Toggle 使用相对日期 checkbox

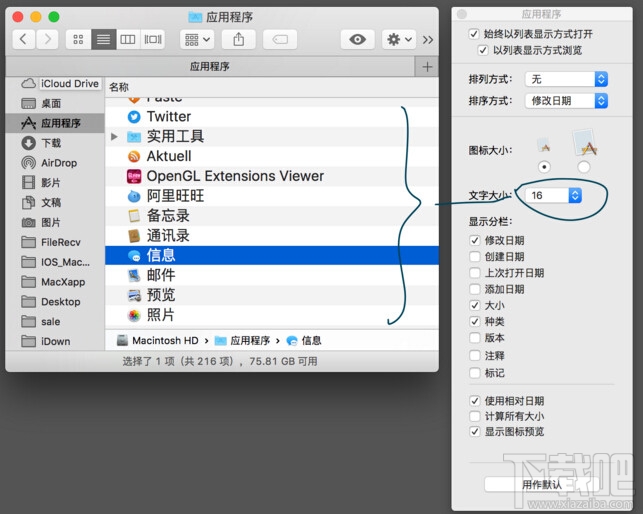pyautogui.click(x=474, y=400)
